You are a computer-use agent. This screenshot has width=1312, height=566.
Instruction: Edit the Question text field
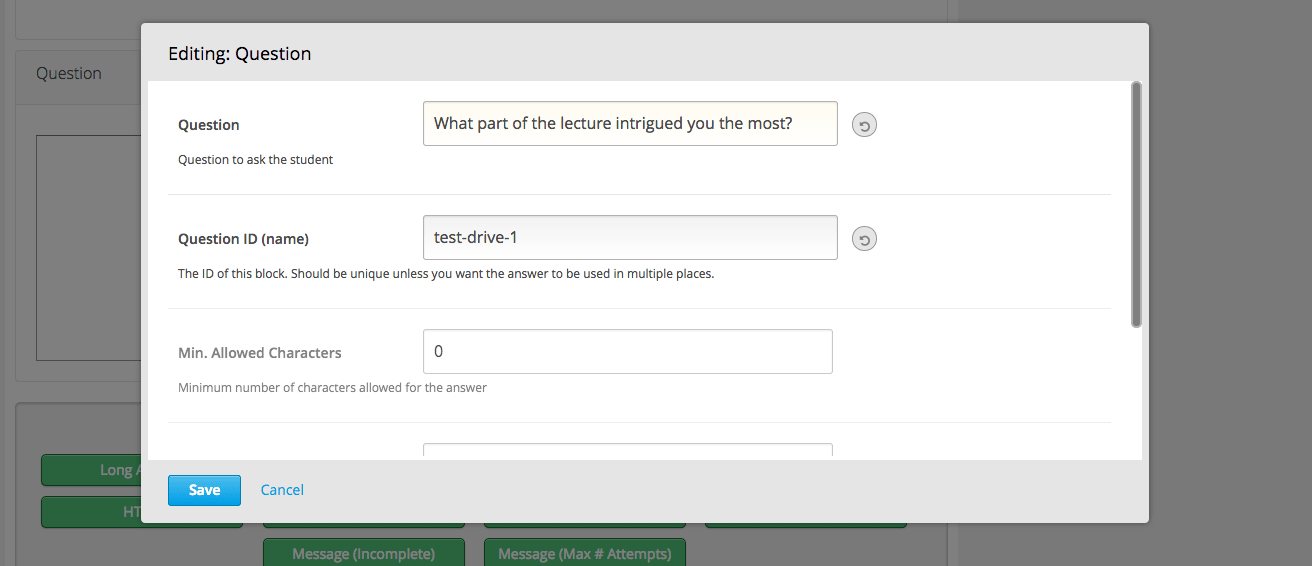point(630,123)
